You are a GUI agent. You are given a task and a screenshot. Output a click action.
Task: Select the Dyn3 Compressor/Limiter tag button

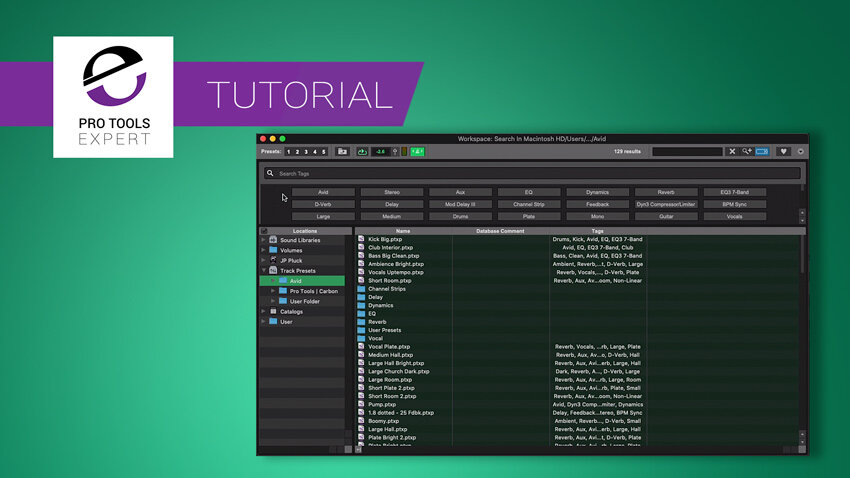tap(666, 204)
